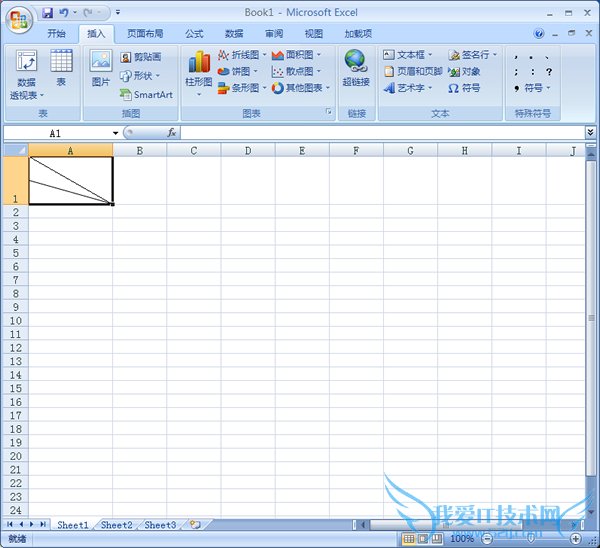Image resolution: width=600 pixels, height=548 pixels.
Task: Insert a hyperlink (超链接)
Action: point(356,68)
